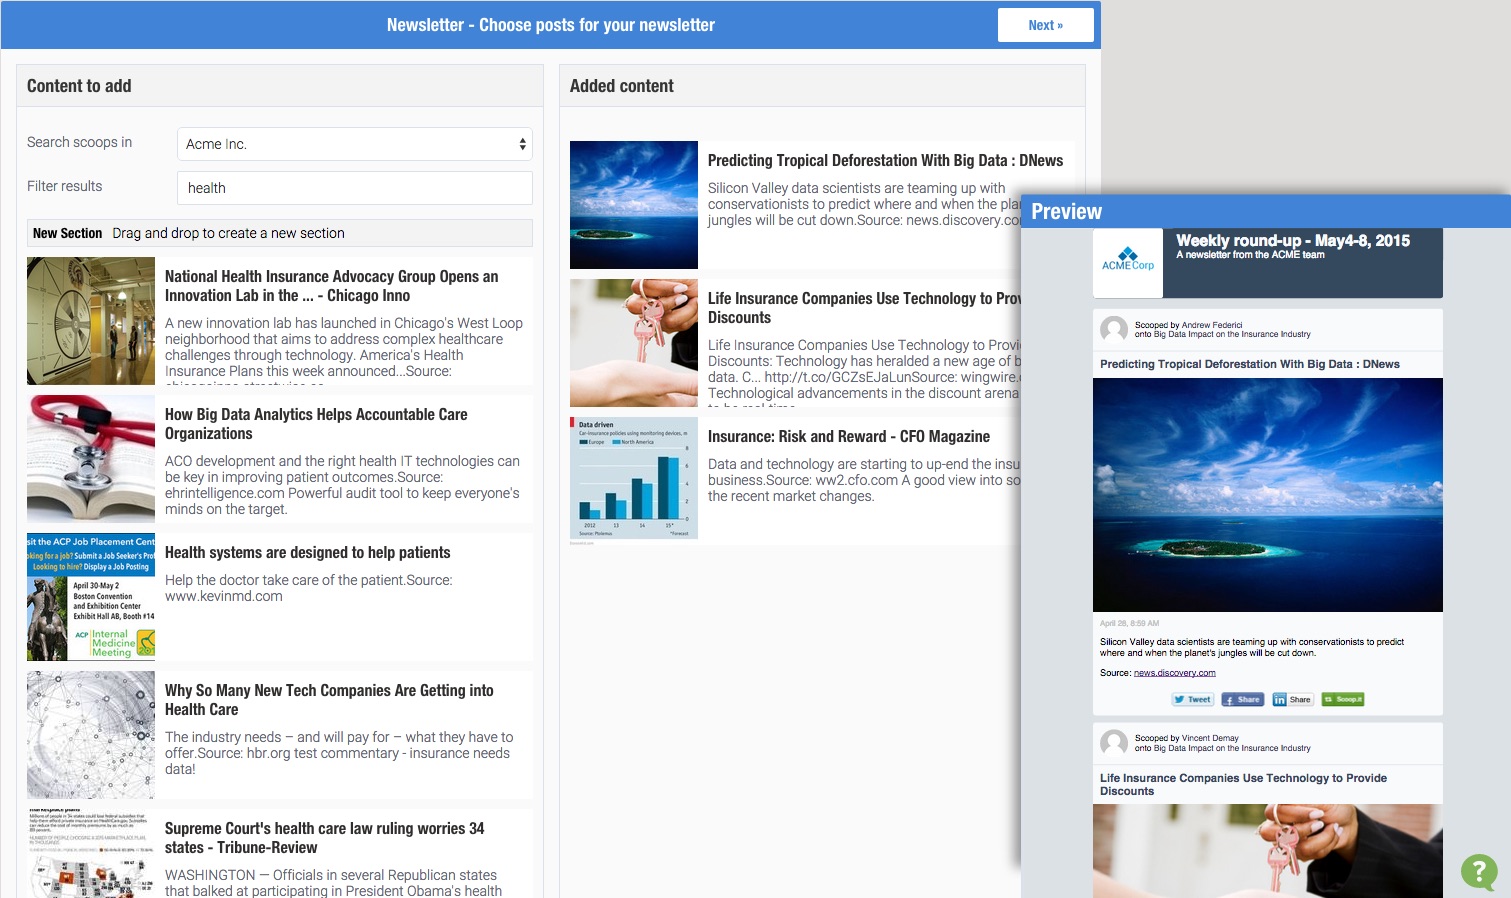Click the www.kevinmd.com source text

[x=224, y=596]
